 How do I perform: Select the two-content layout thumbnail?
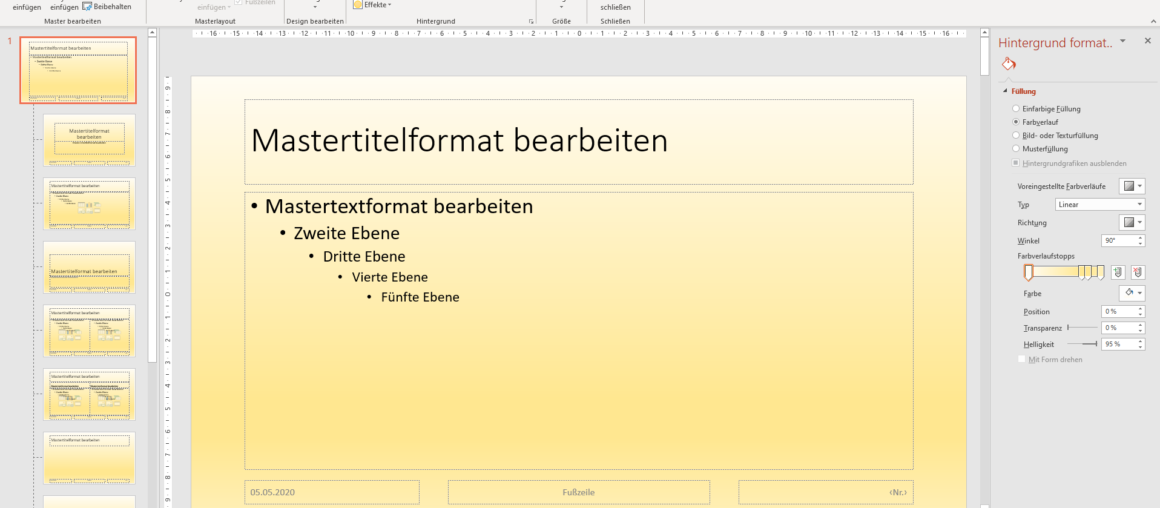tap(89, 331)
